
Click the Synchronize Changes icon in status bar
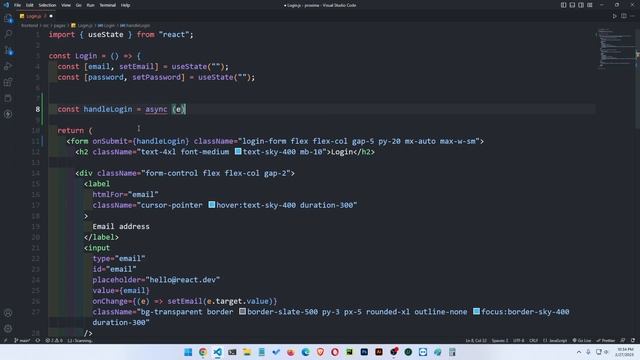point(38,340)
